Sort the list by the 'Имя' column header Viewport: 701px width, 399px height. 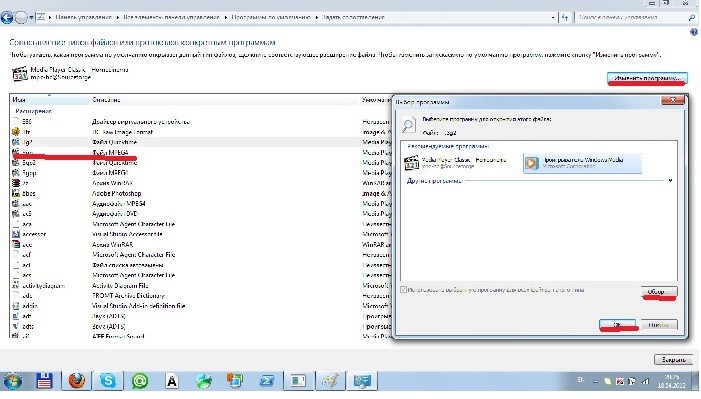pos(49,100)
